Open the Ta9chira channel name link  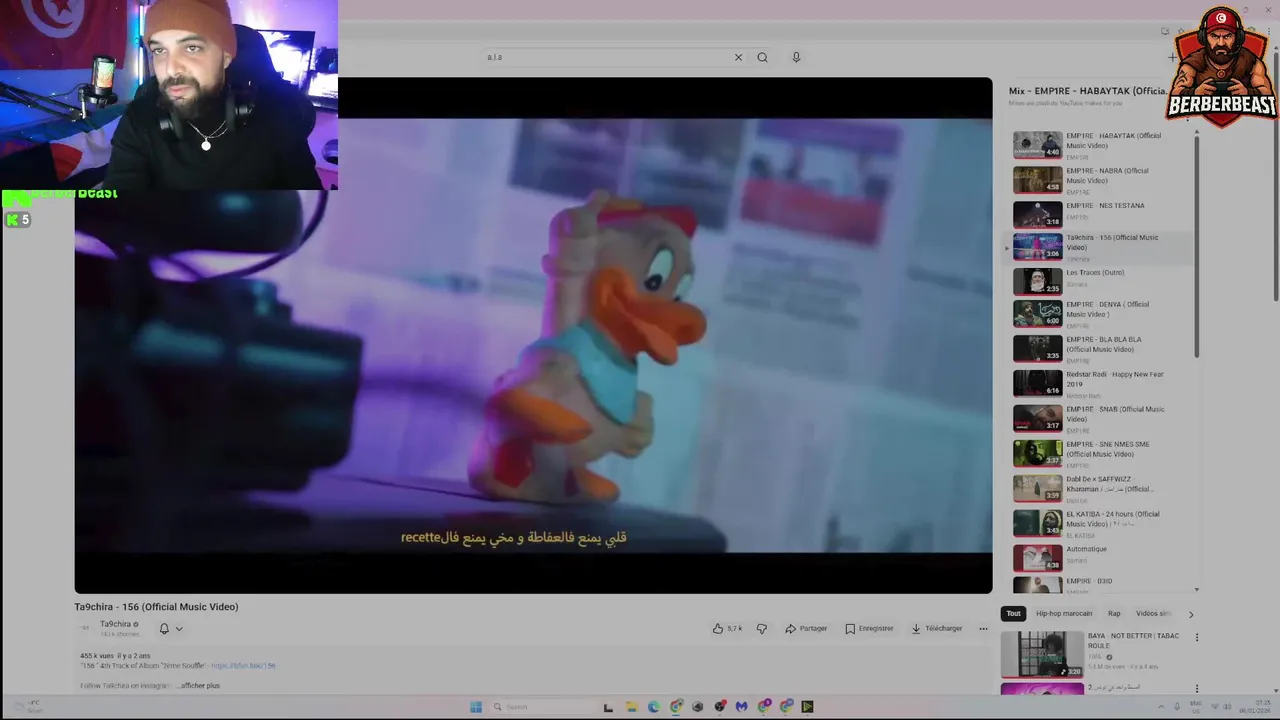tap(116, 624)
